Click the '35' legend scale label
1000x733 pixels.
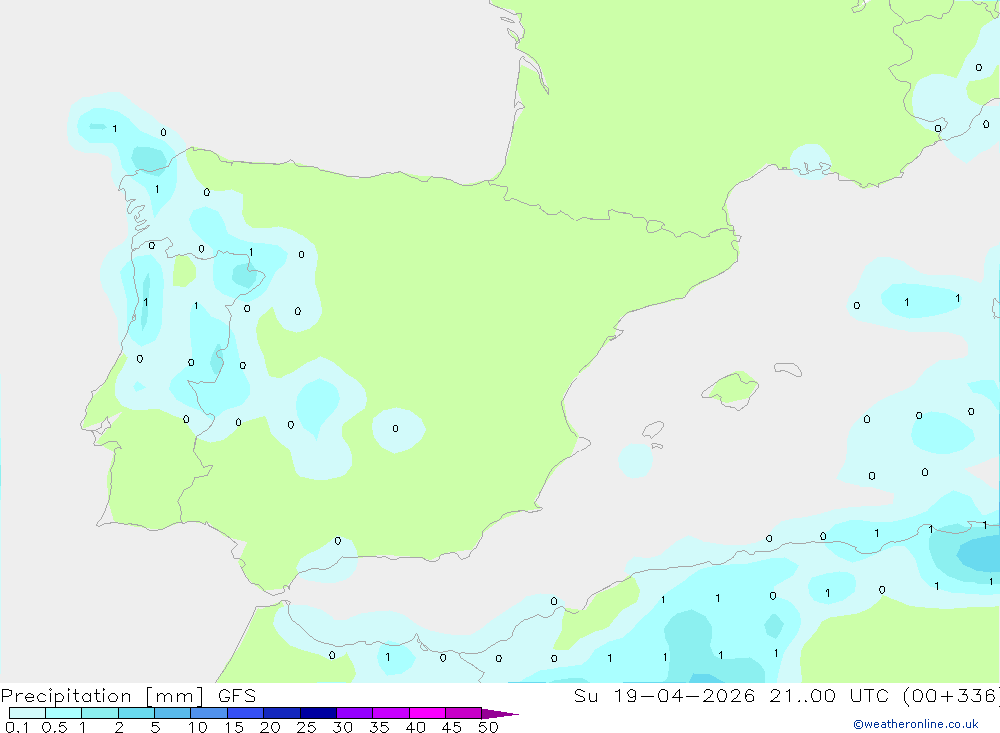click(x=379, y=727)
